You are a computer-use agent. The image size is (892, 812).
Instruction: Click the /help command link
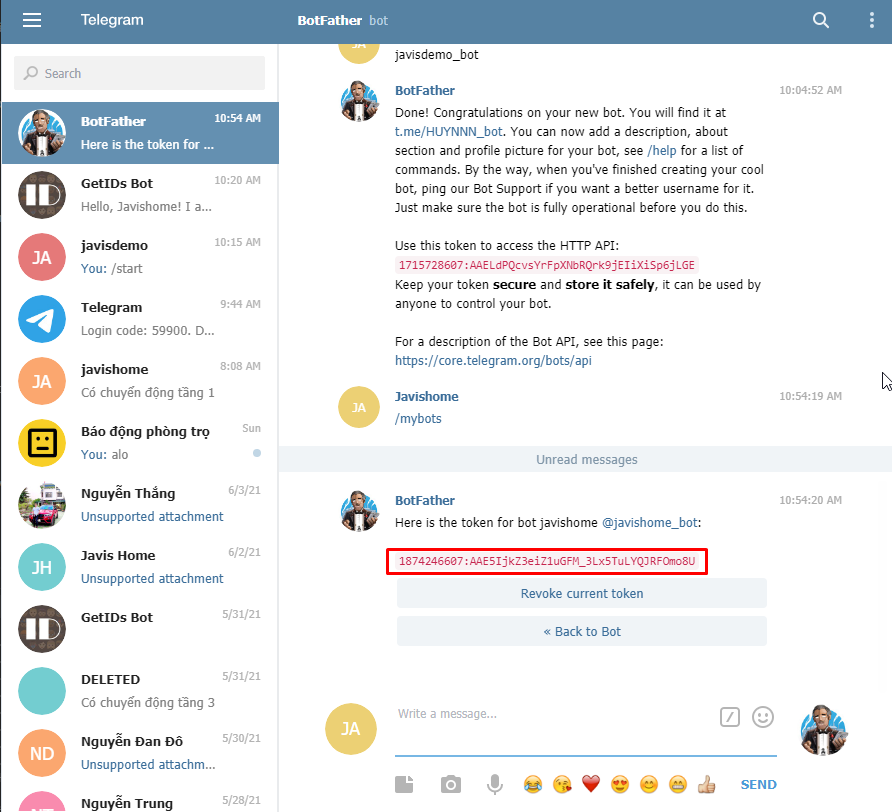pyautogui.click(x=662, y=151)
